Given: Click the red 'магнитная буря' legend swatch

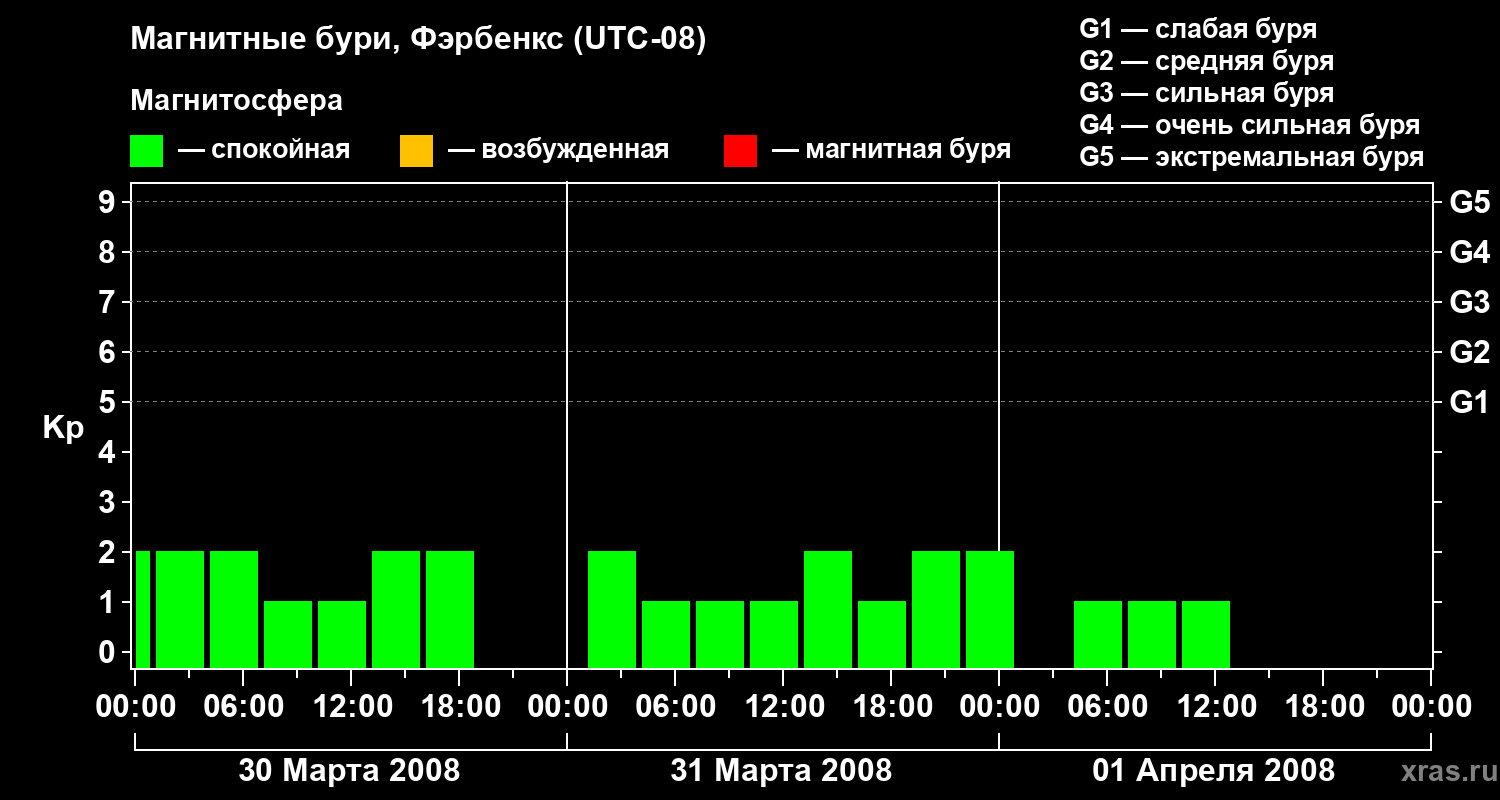Looking at the screenshot, I should coord(740,151).
